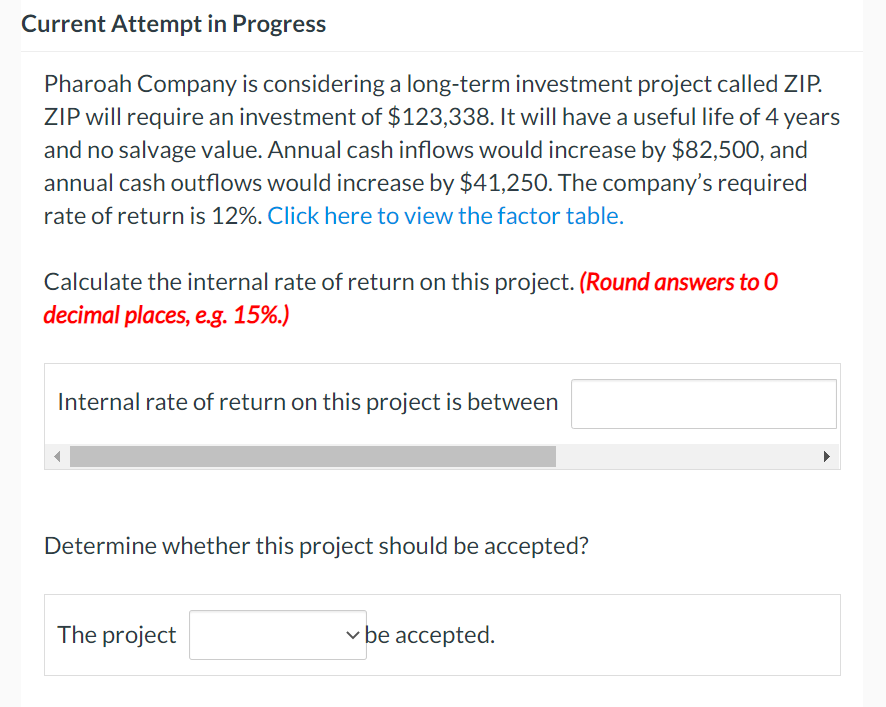Click the right-pointing triangle beside the scrollbar
The height and width of the screenshot is (707, 886).
point(826,456)
